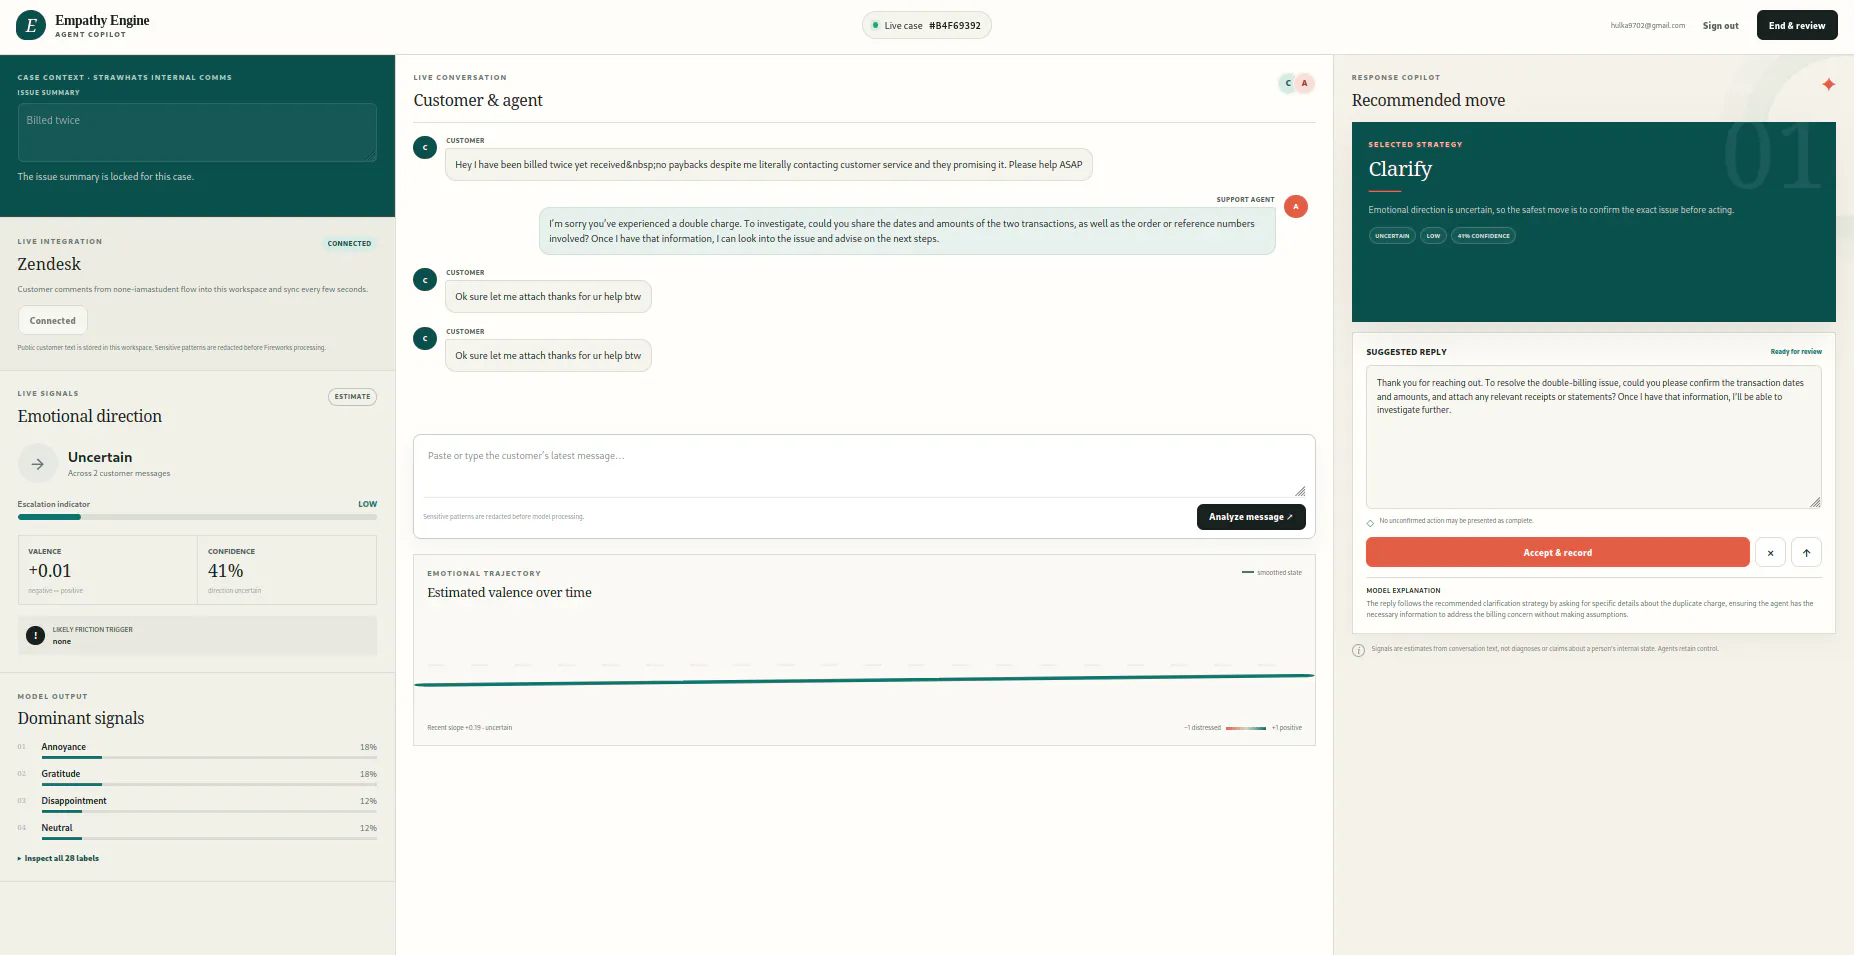This screenshot has width=1854, height=955.
Task: Click the 41% CONFIDENCE strategy tag
Action: click(1483, 236)
